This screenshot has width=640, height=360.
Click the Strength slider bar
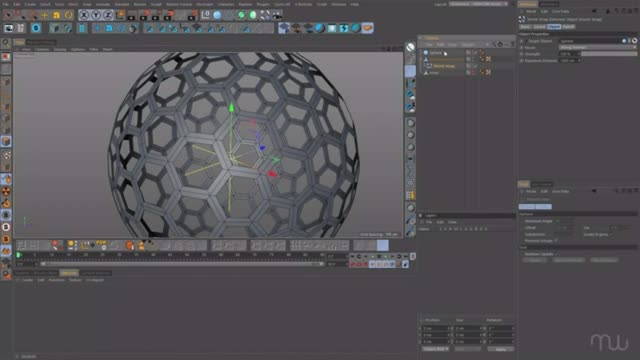[x=609, y=54]
